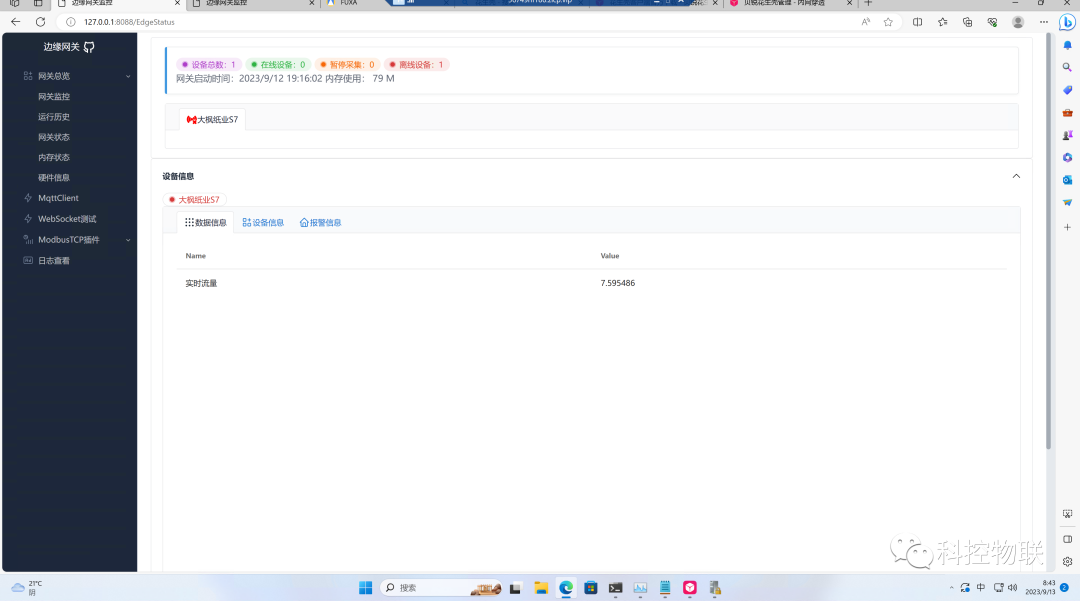Open the browser profile avatar

(x=1018, y=22)
